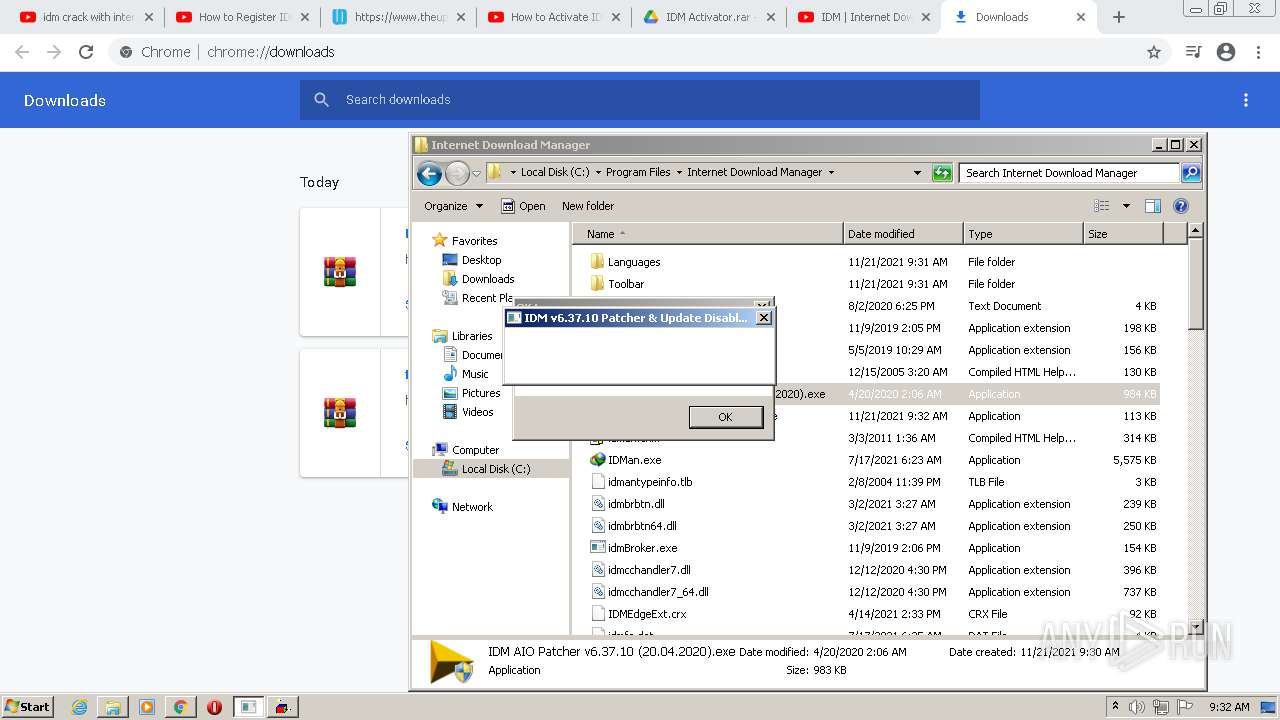Switch to 'idm crack with inter' tab
Image resolution: width=1280 pixels, height=720 pixels.
tap(88, 17)
